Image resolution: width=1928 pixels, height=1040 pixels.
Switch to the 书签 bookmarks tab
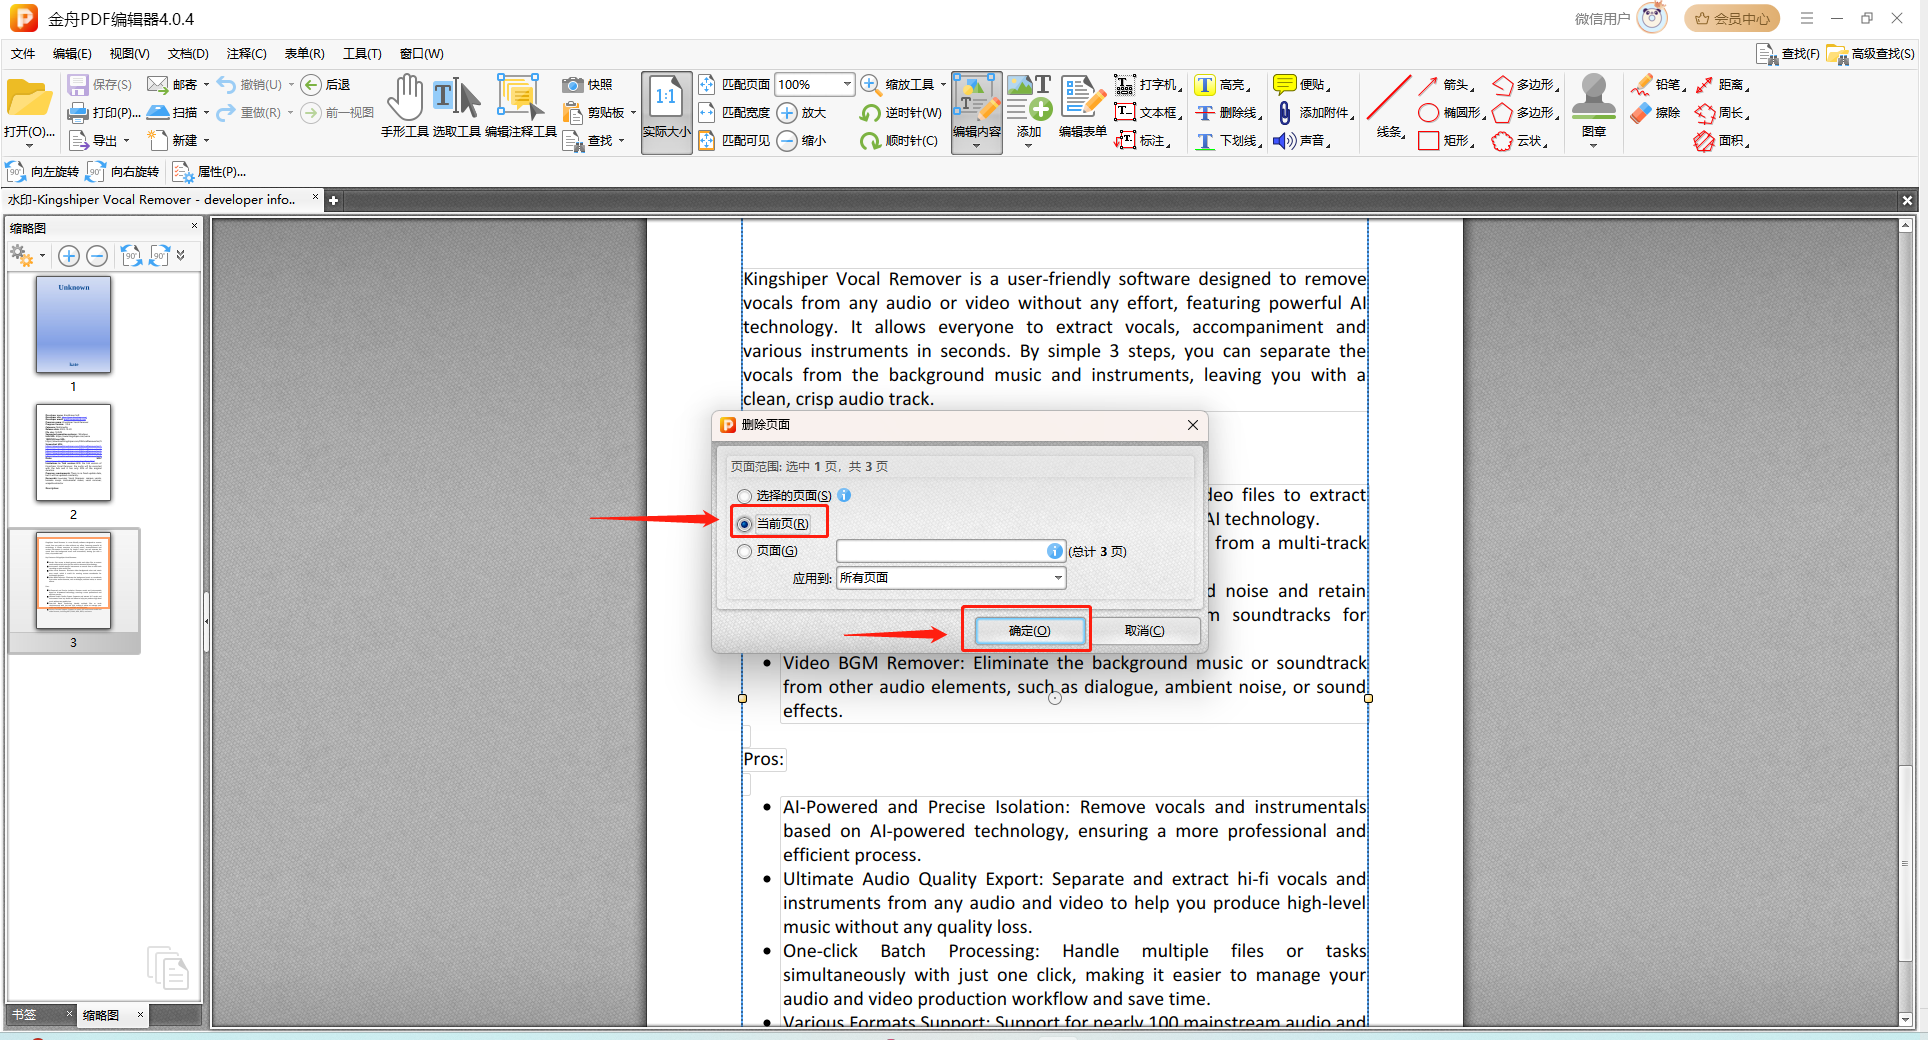click(24, 1015)
